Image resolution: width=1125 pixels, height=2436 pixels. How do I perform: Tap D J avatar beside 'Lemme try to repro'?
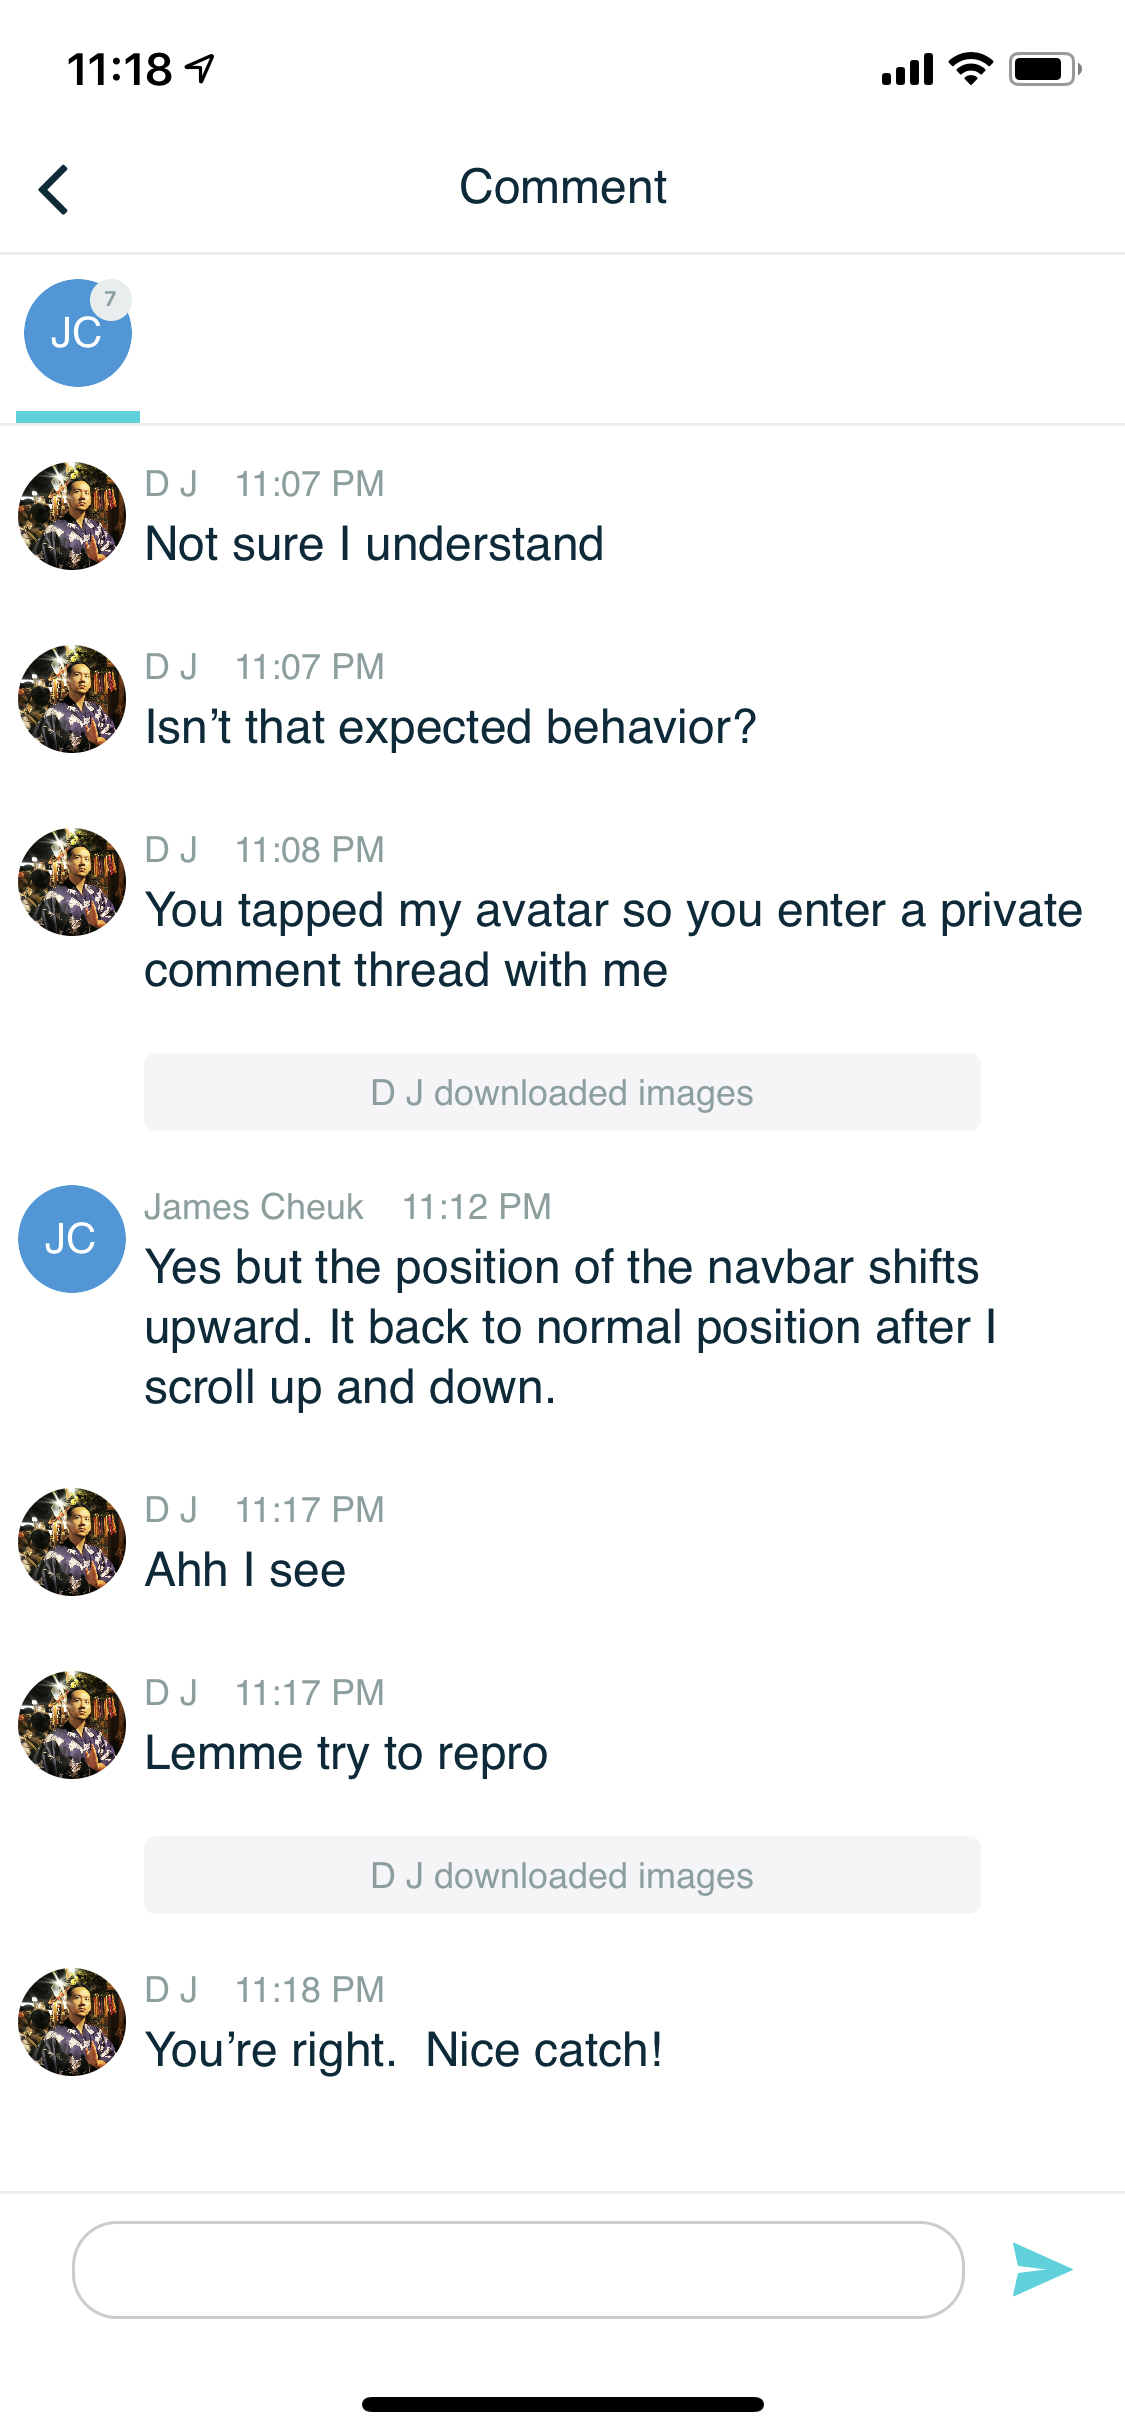tap(72, 1725)
